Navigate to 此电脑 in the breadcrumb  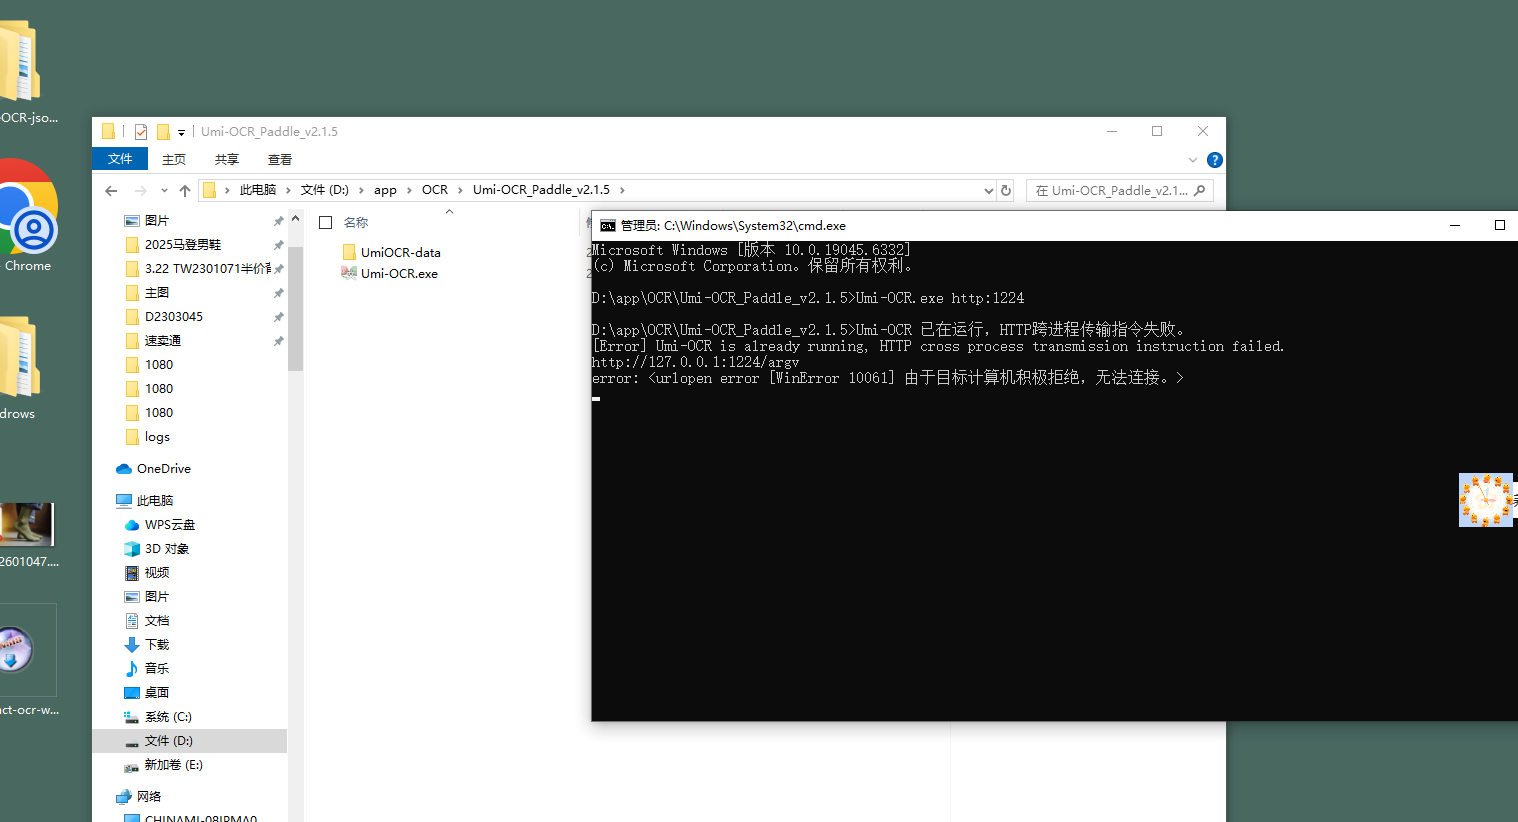click(258, 190)
